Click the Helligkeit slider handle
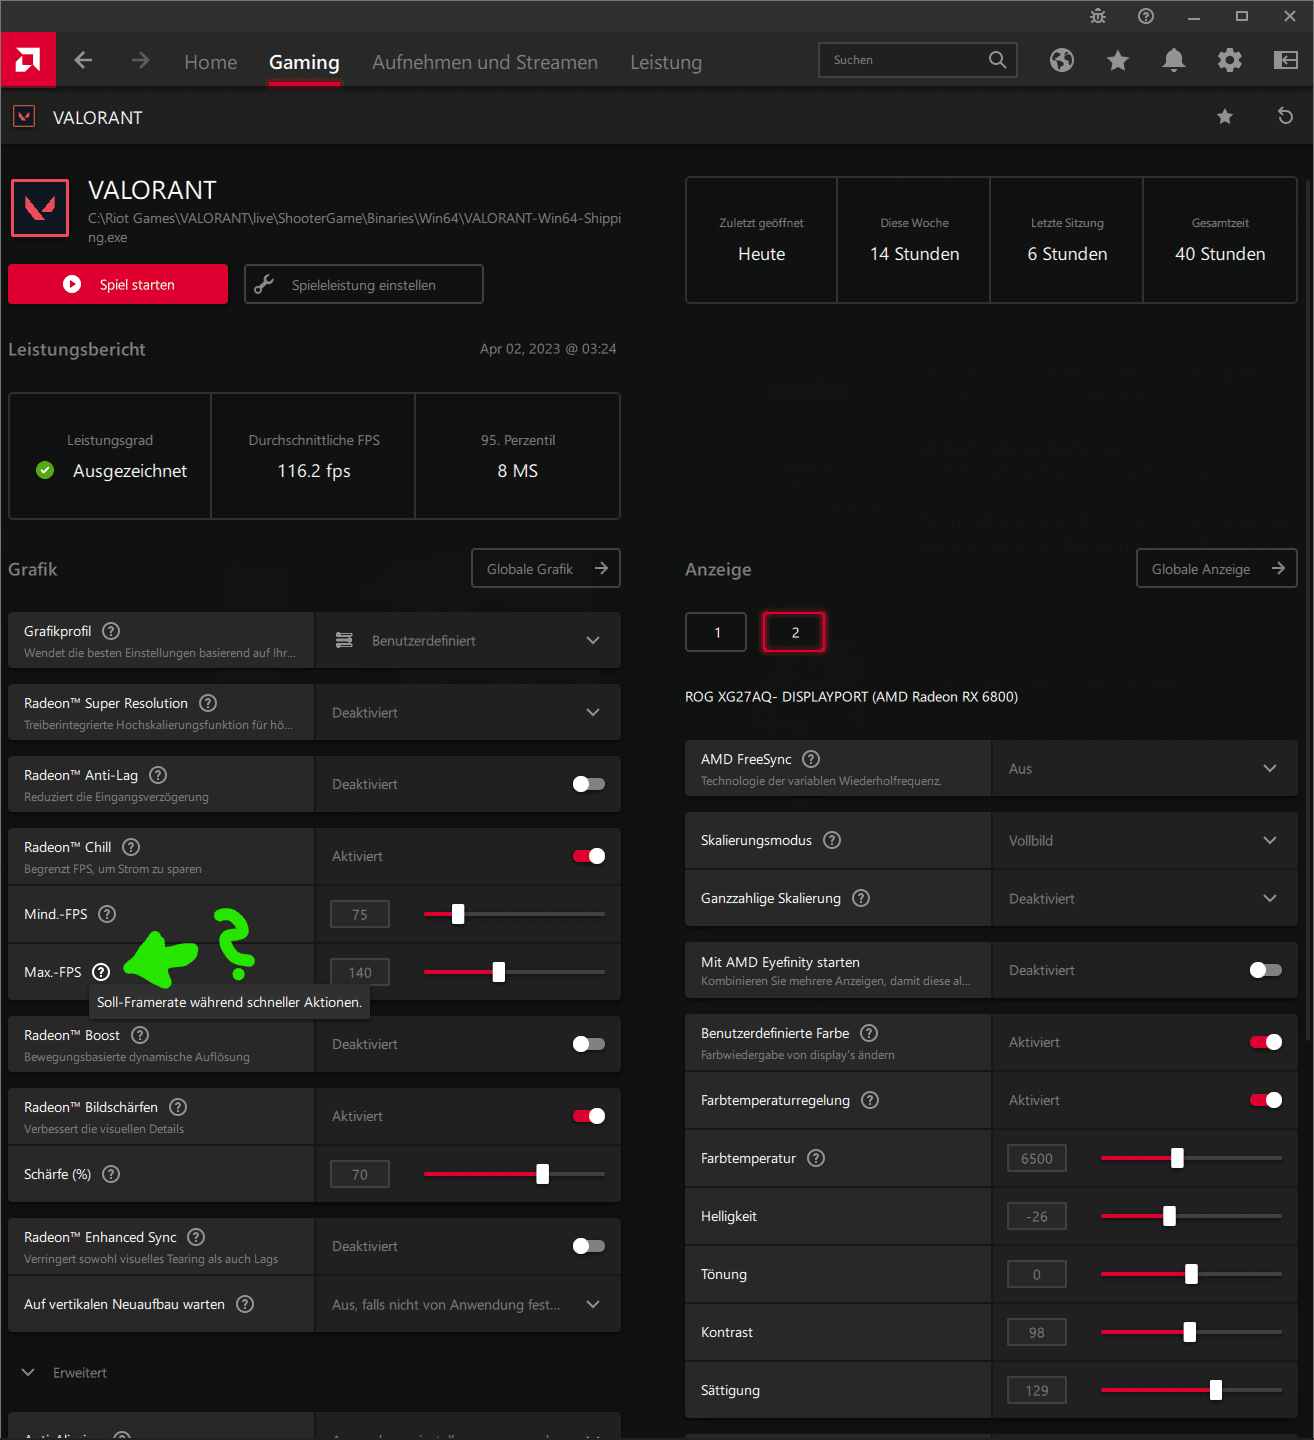Image resolution: width=1314 pixels, height=1440 pixels. coord(1169,1216)
